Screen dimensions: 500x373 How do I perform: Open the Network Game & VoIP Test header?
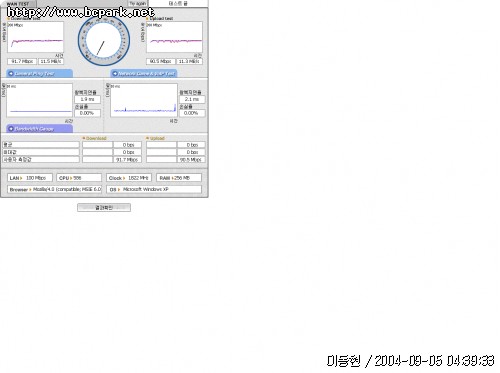tap(144, 73)
